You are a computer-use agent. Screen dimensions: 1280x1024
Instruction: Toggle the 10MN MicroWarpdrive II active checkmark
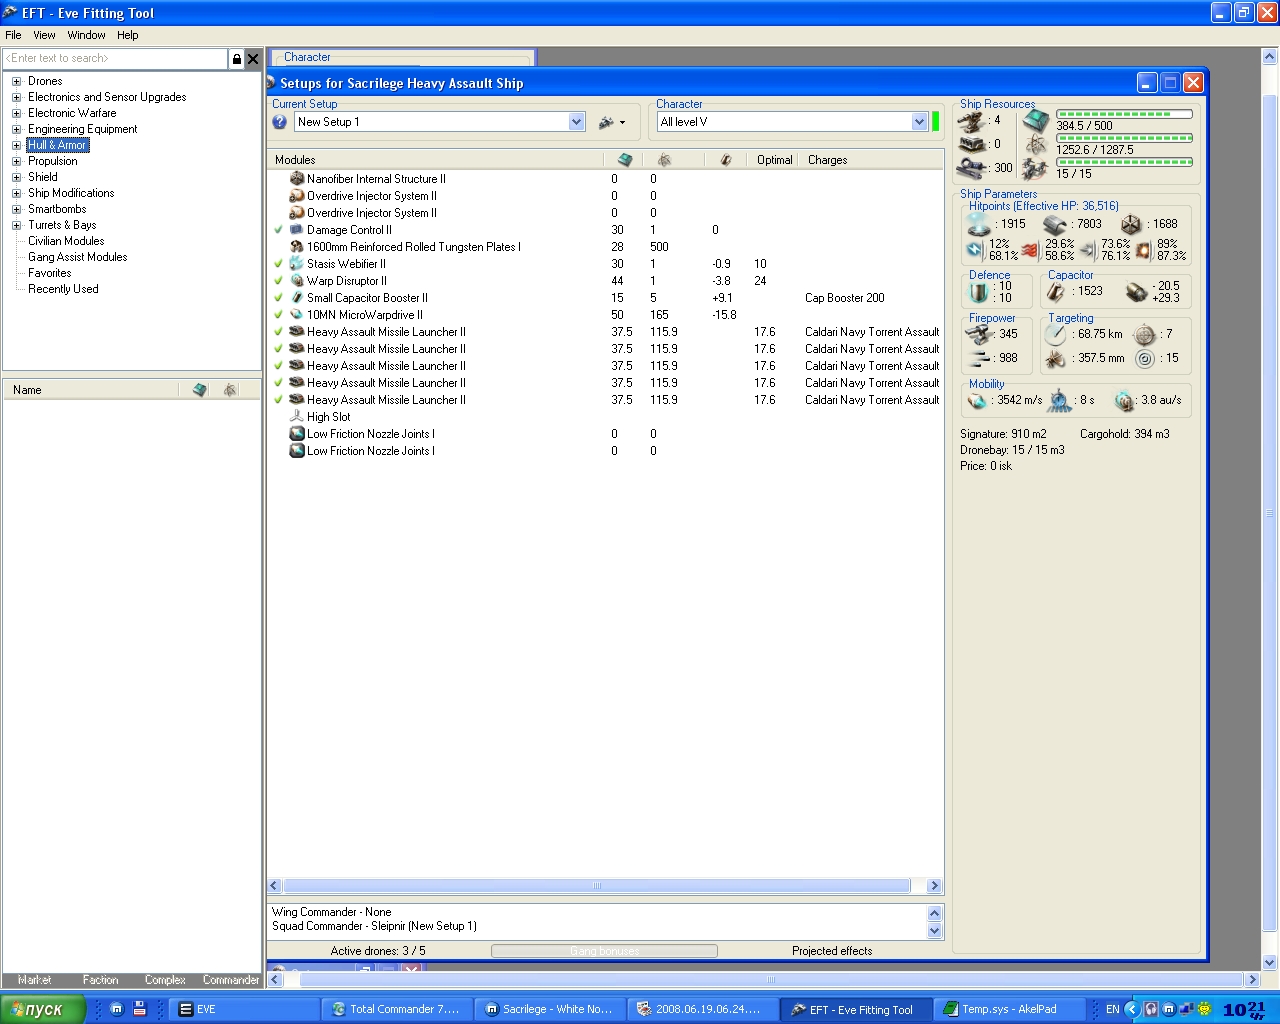pyautogui.click(x=279, y=315)
